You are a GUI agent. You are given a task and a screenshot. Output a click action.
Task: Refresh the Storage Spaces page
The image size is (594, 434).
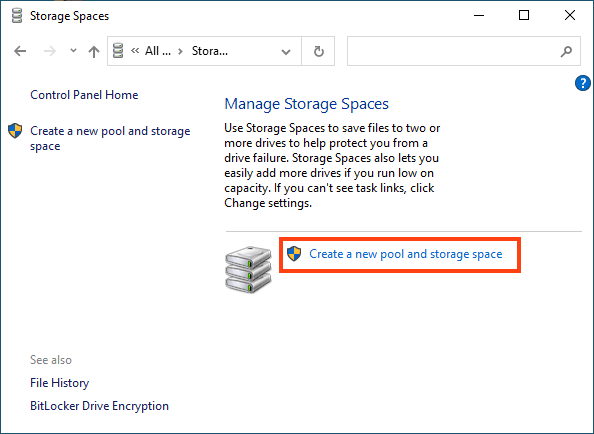point(319,51)
